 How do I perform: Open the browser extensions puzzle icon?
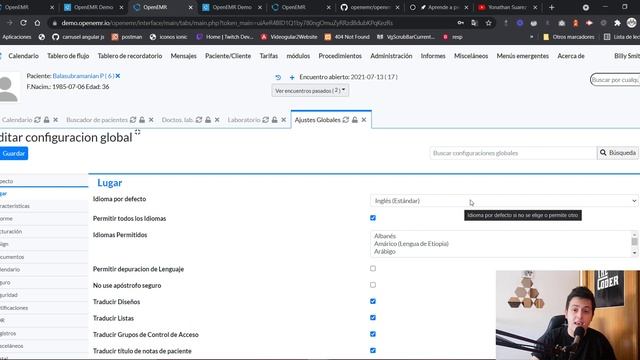[x=617, y=23]
